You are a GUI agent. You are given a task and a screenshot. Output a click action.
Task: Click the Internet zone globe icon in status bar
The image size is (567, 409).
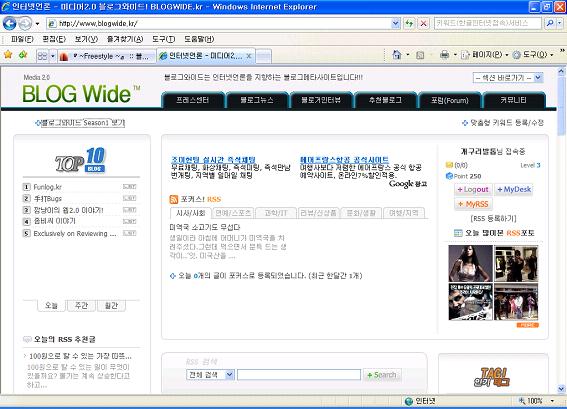[409, 401]
